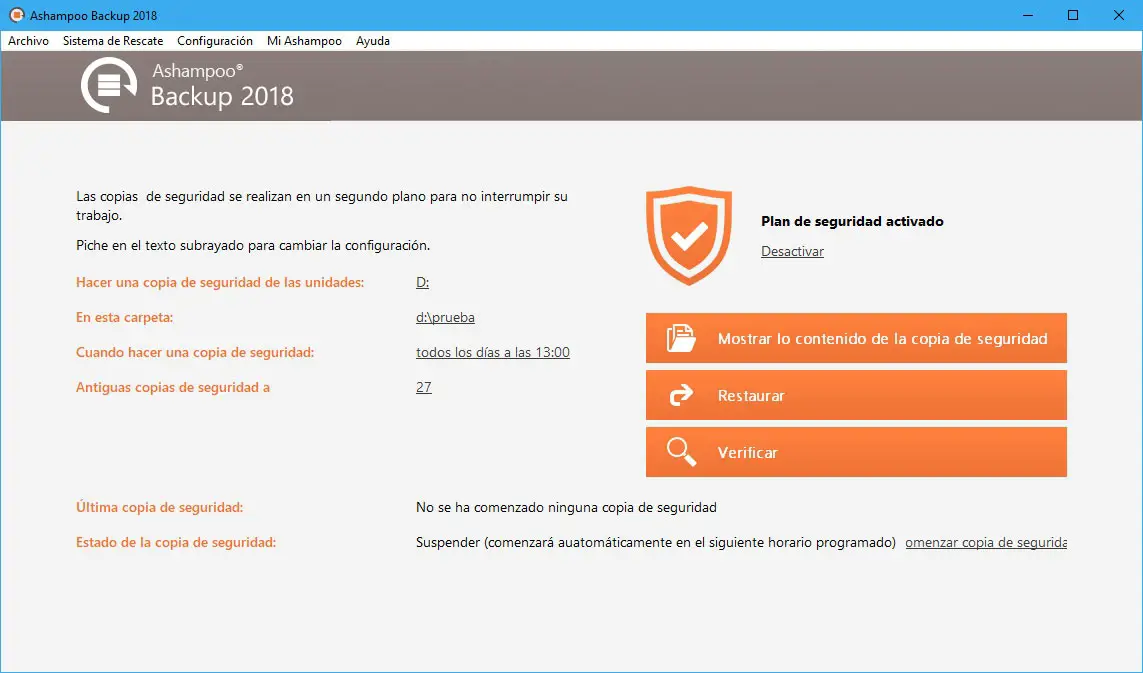Click the Desactivar link
Viewport: 1143px width, 673px height.
[792, 252]
